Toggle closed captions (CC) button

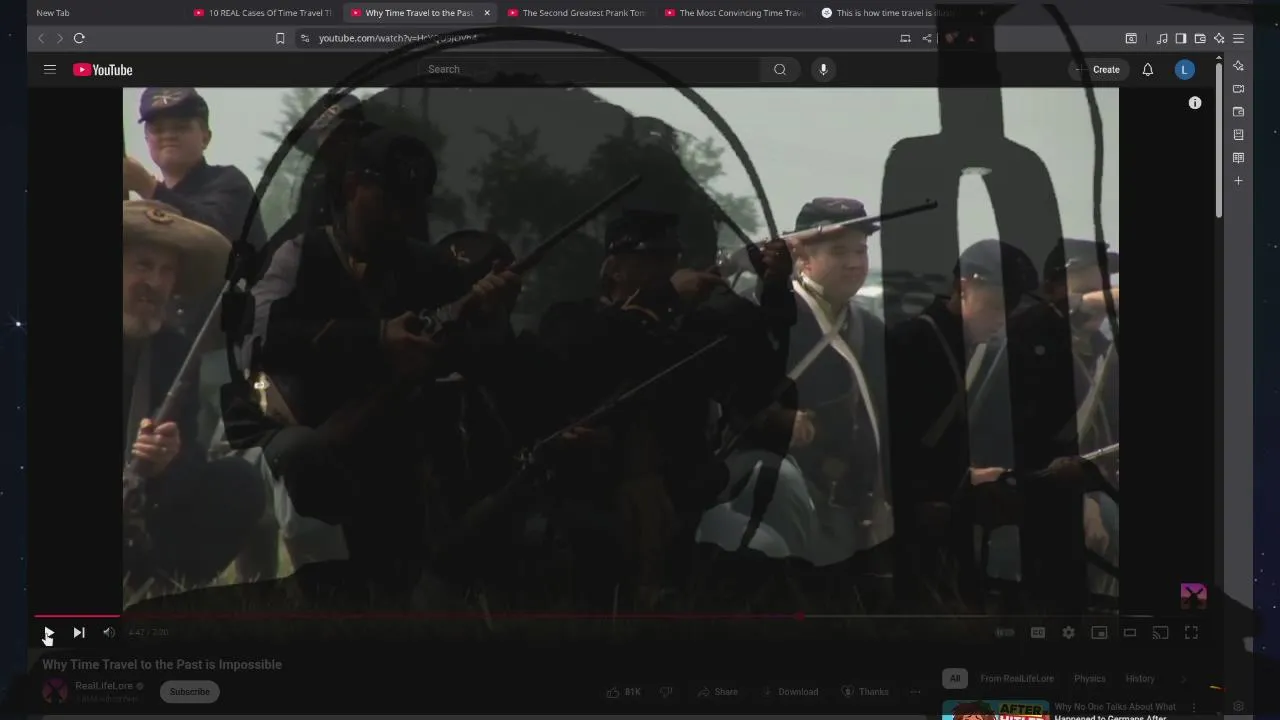point(1038,632)
